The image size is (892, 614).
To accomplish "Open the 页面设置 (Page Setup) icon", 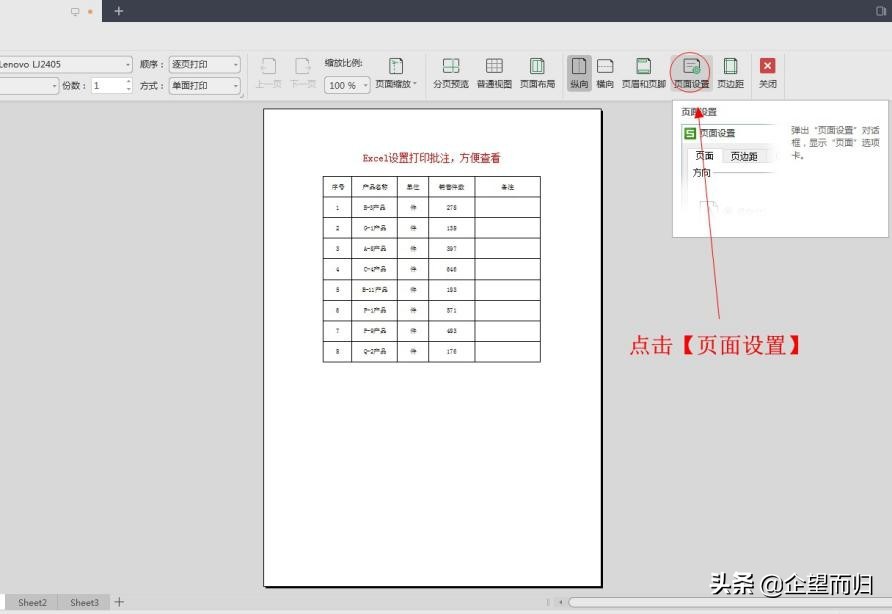I will [x=692, y=72].
